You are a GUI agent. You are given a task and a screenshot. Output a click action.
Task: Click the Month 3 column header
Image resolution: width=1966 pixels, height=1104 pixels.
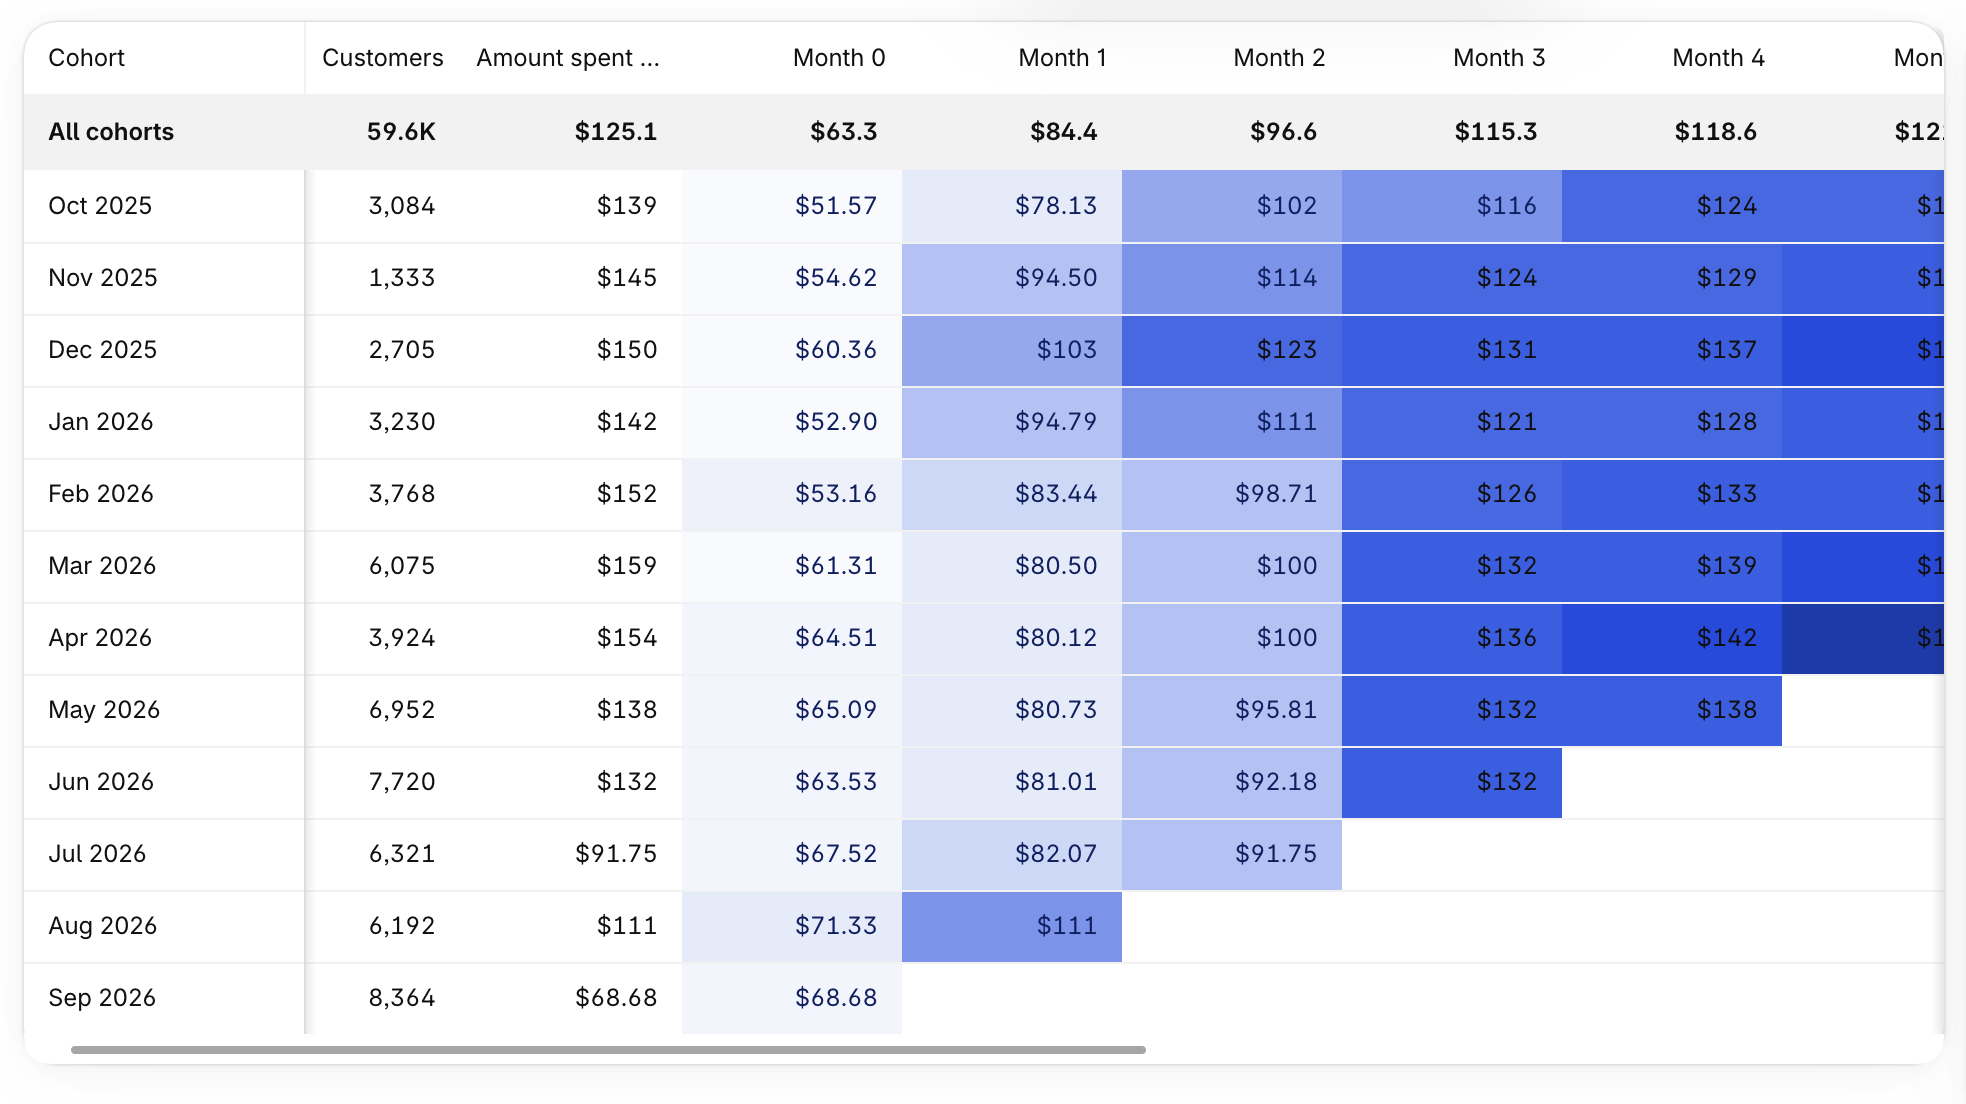point(1499,58)
